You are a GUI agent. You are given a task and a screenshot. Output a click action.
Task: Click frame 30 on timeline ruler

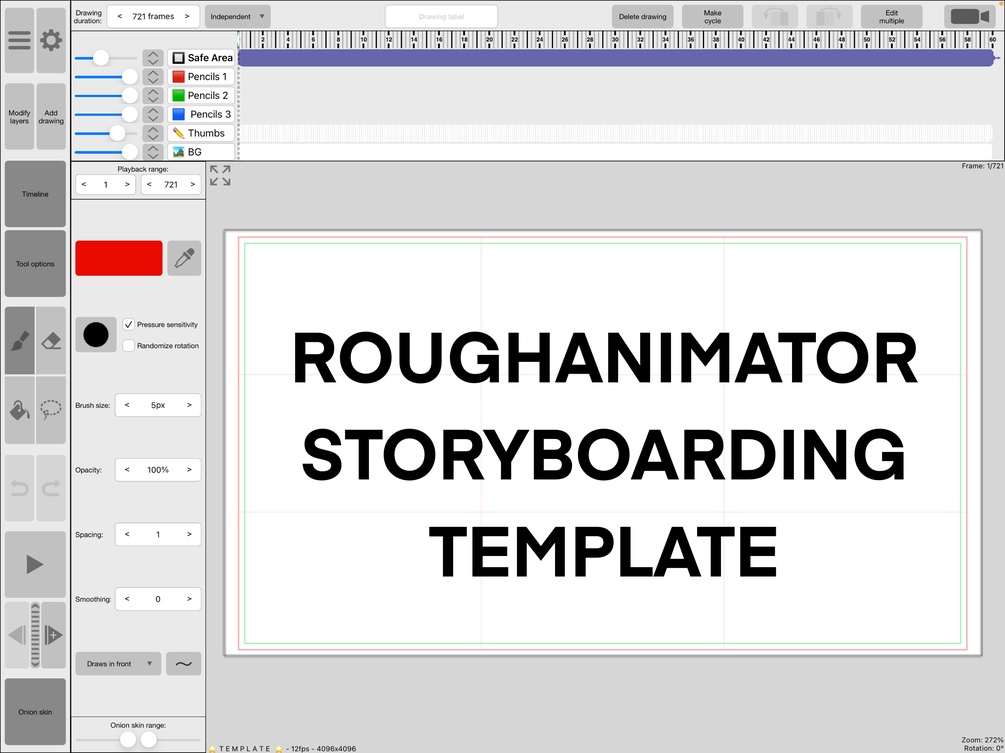click(615, 40)
